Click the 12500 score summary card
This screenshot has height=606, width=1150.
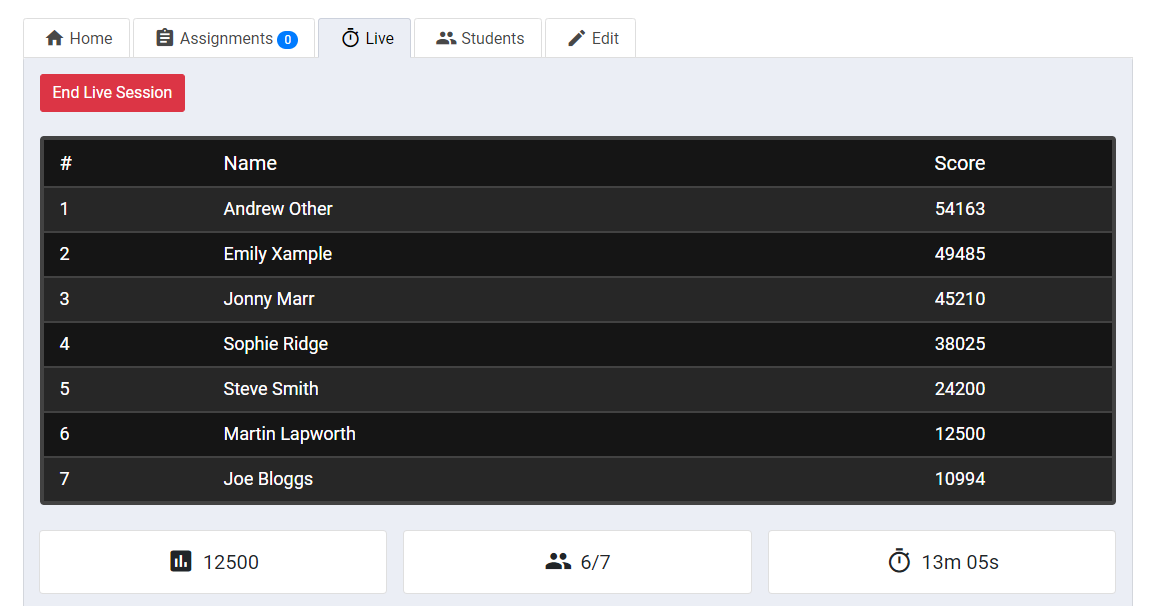[213, 561]
